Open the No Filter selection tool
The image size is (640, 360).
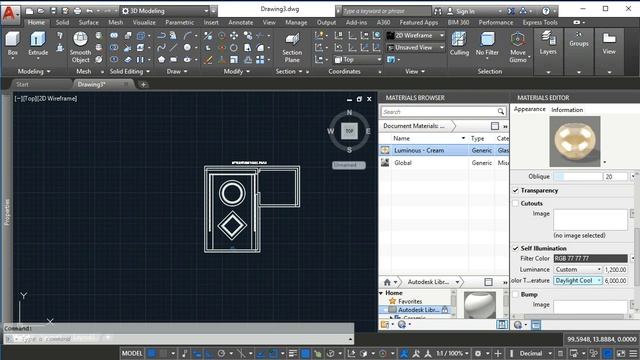pos(487,44)
